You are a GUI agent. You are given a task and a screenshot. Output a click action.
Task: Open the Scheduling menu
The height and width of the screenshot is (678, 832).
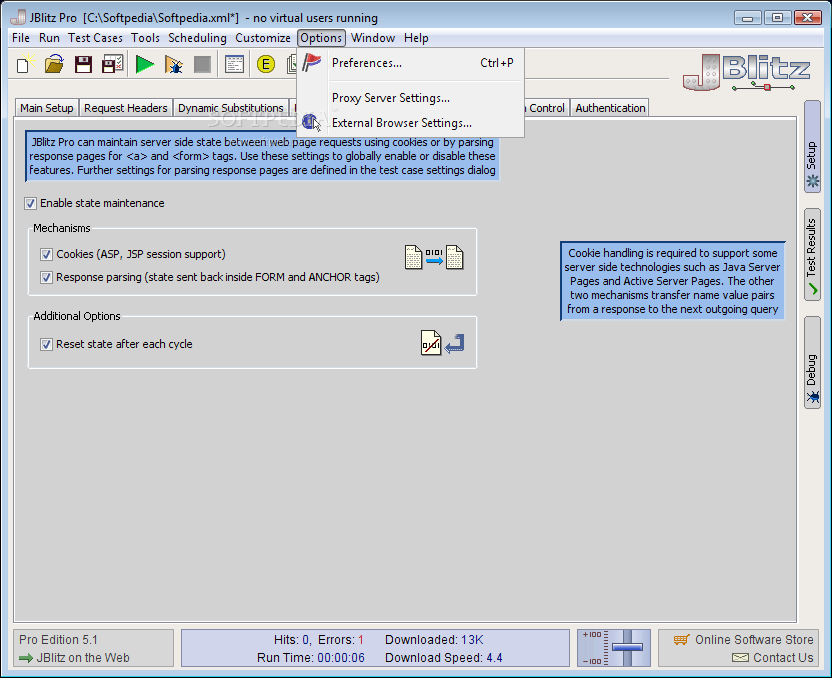(x=197, y=38)
